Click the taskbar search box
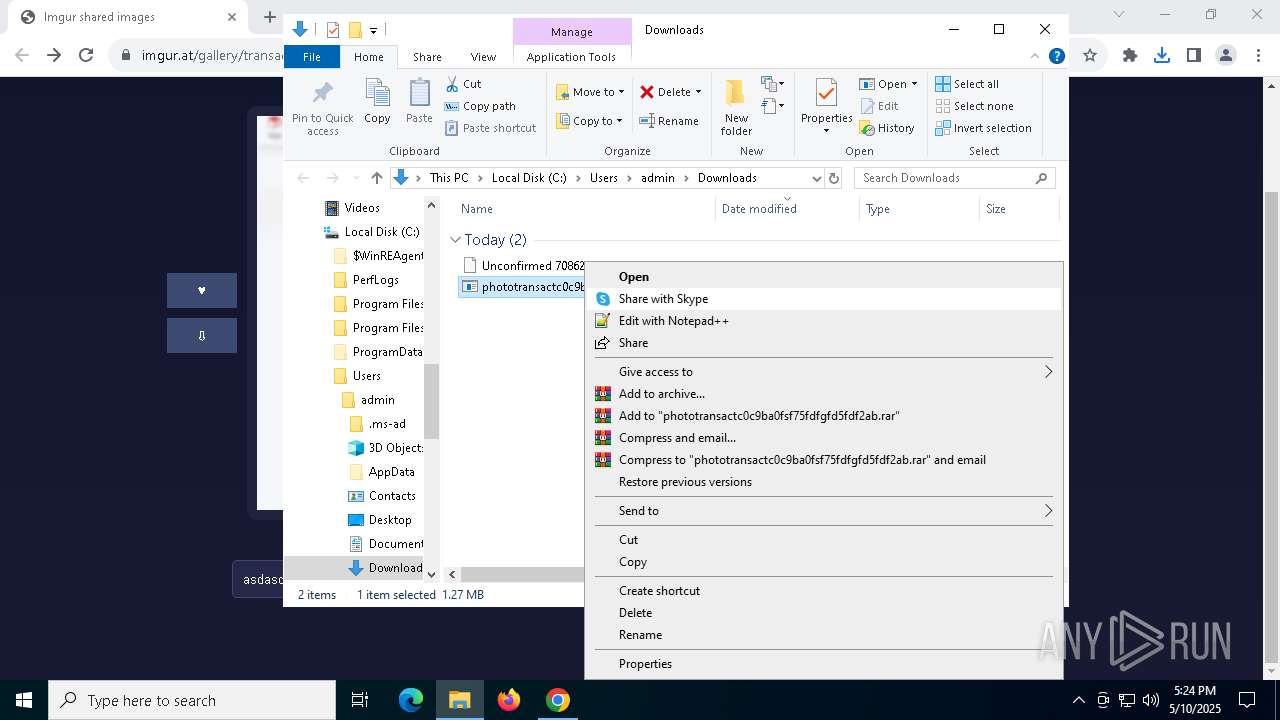The width and height of the screenshot is (1280, 720). (192, 700)
